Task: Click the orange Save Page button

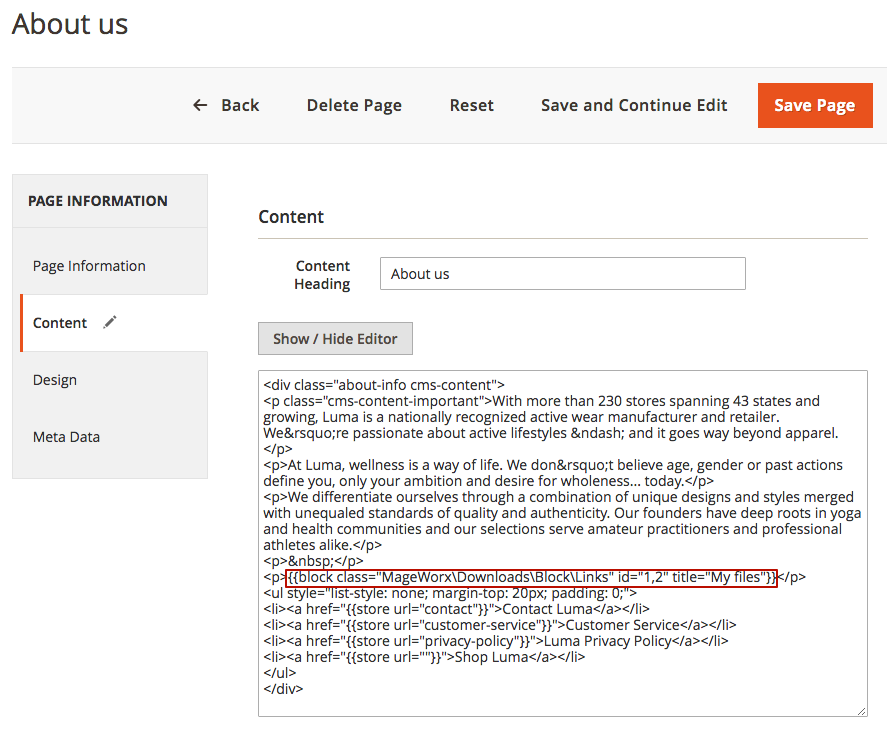Action: click(815, 105)
